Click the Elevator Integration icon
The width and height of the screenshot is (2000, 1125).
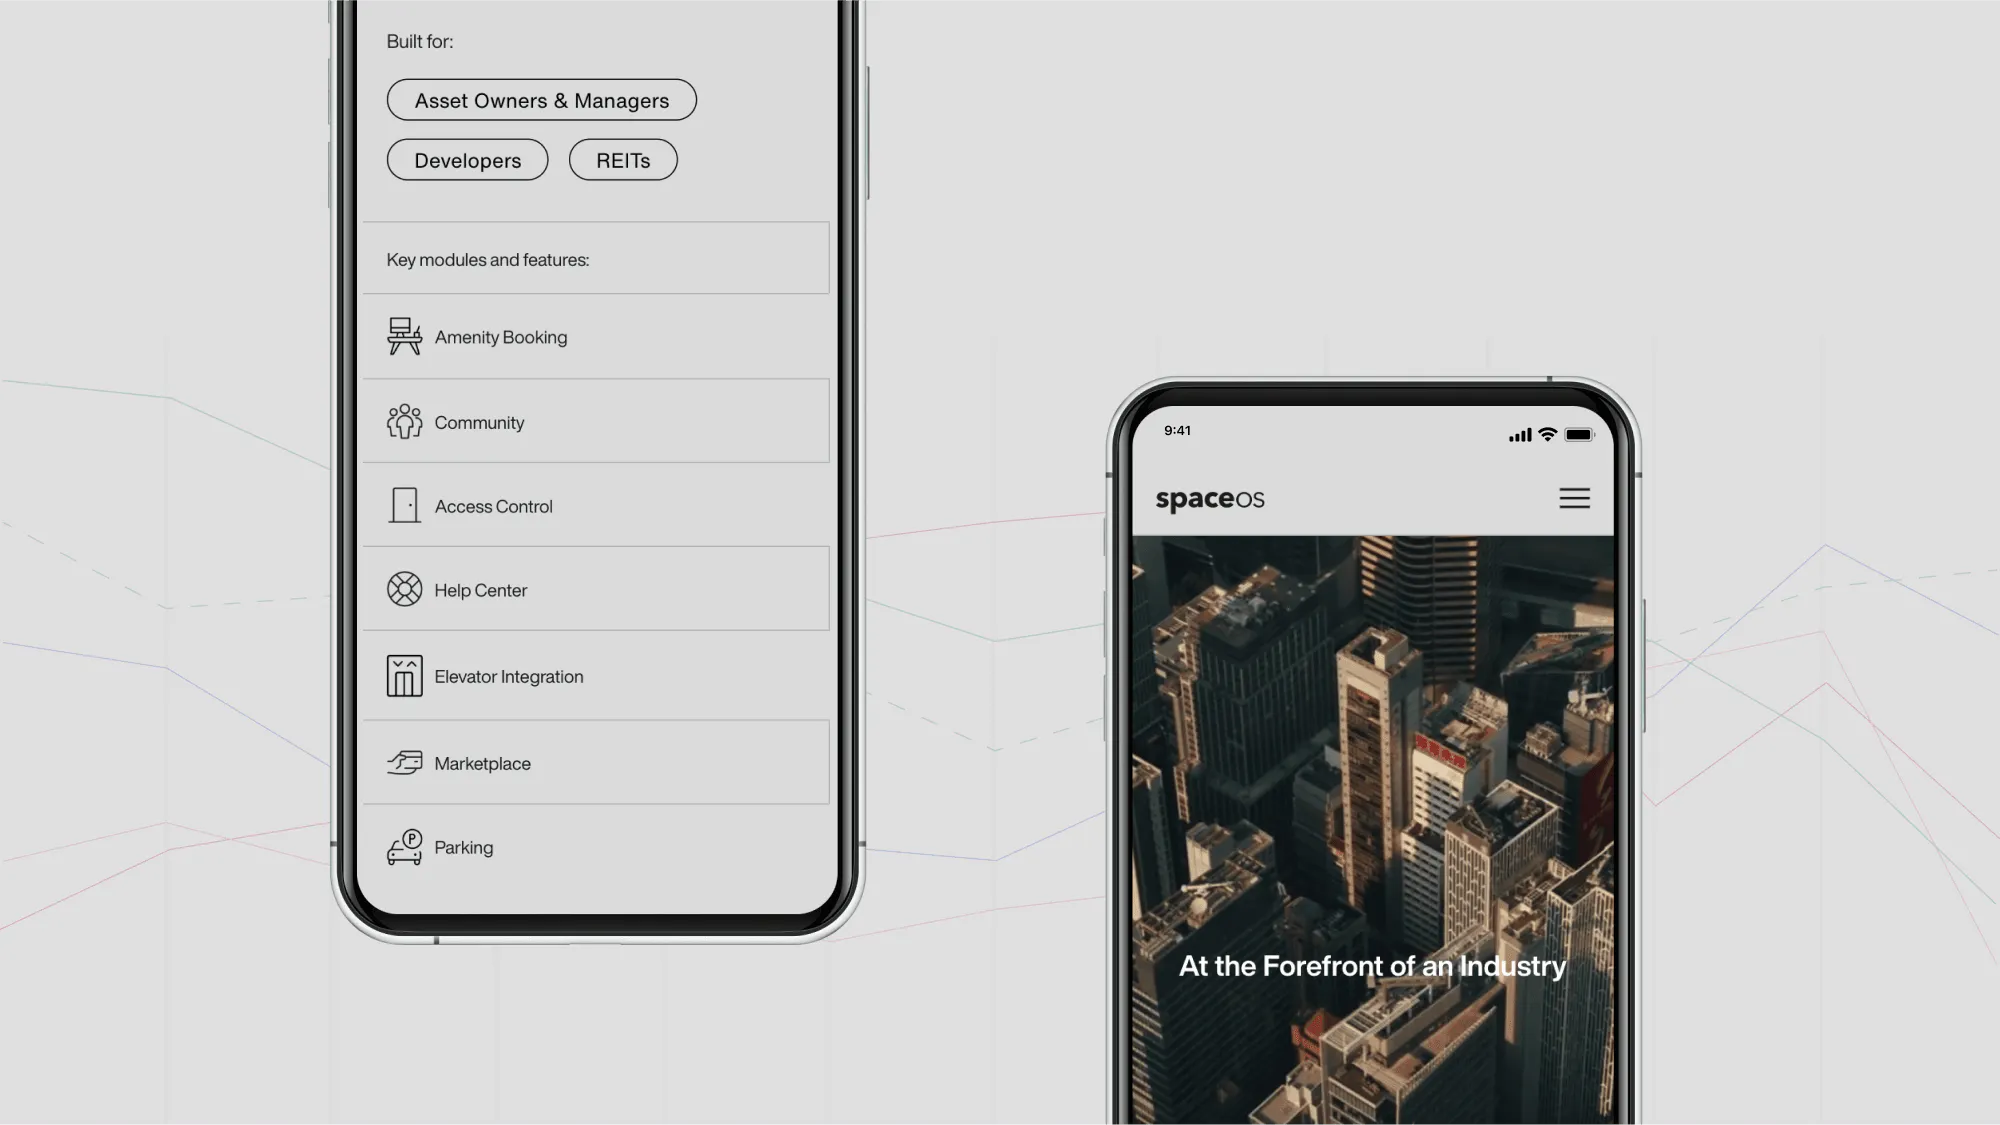click(404, 676)
